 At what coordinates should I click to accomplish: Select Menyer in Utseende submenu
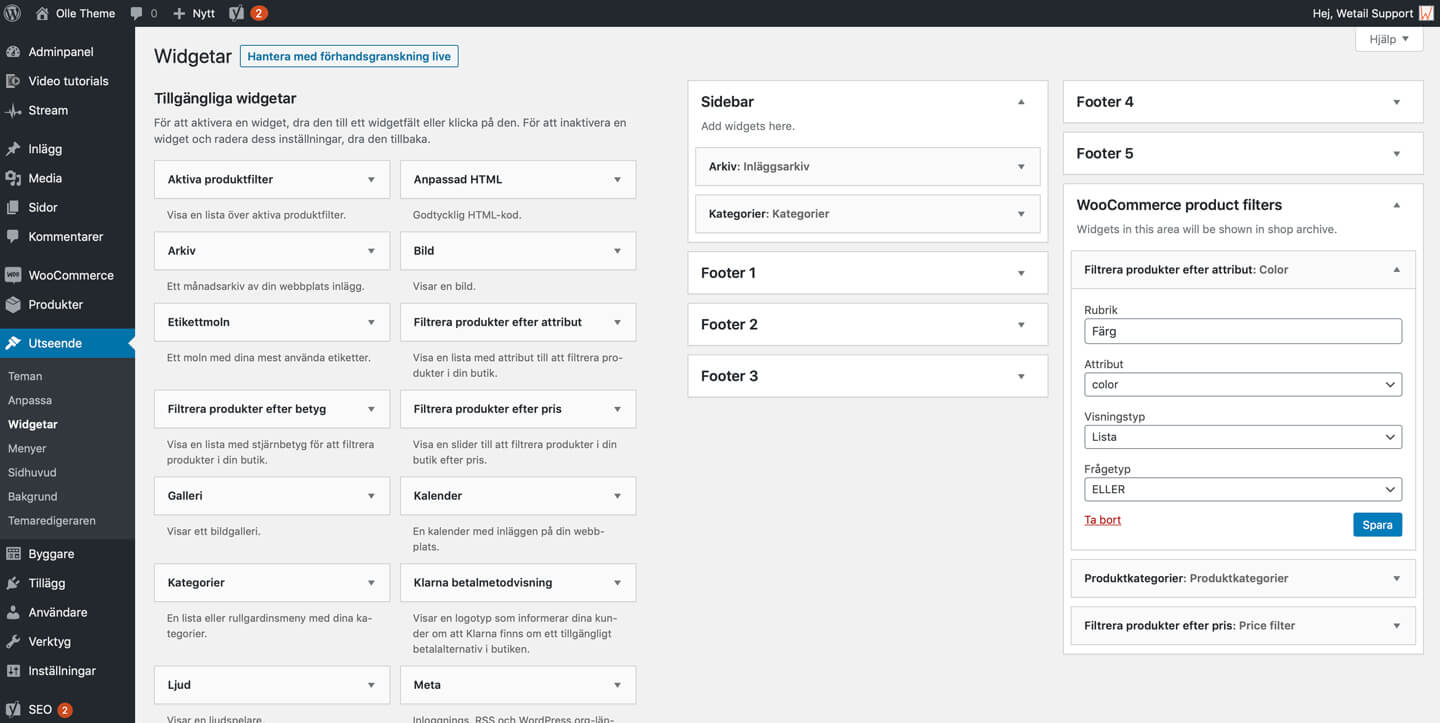(x=27, y=448)
